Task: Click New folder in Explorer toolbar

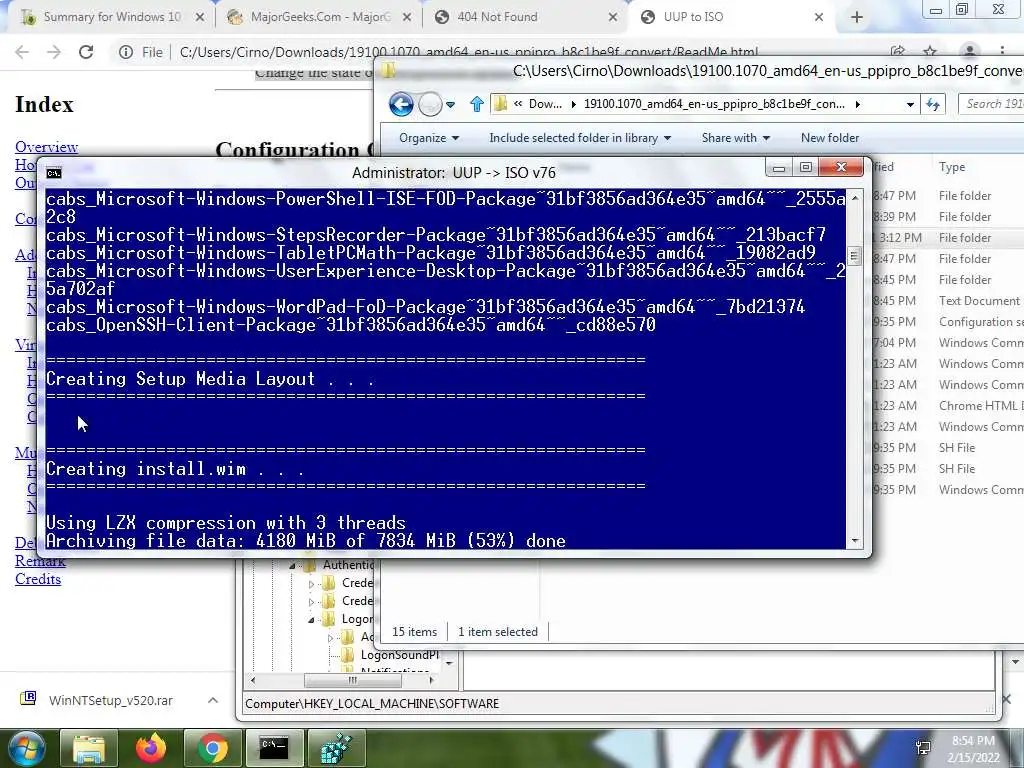Action: (829, 138)
